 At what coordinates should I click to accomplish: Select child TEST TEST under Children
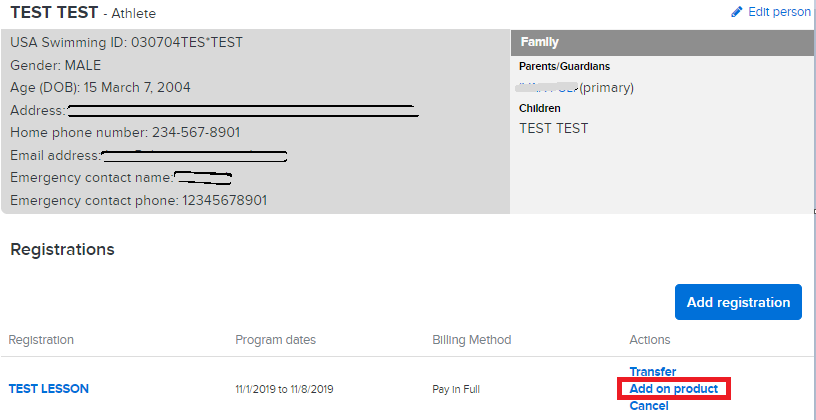pyautogui.click(x=553, y=128)
